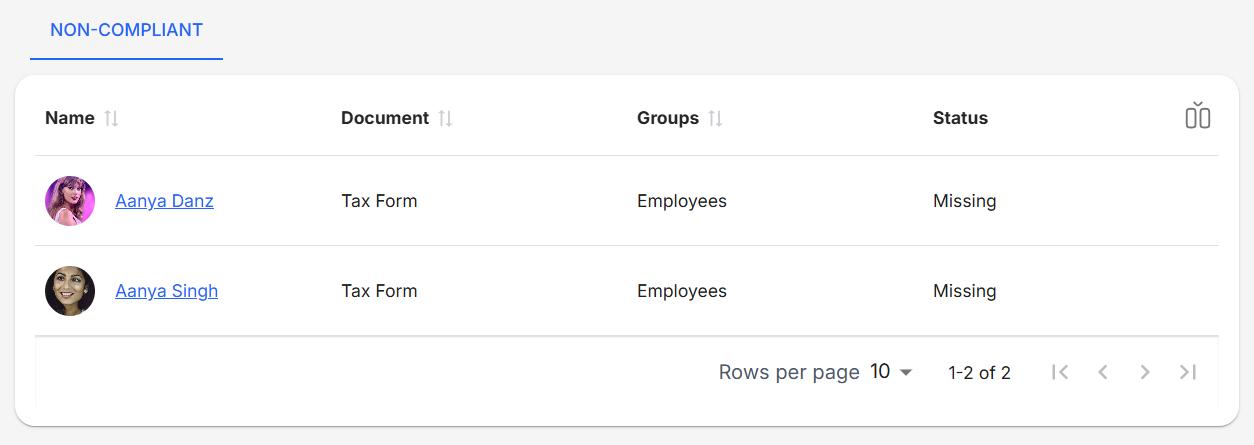Go to the first page of results
Screen dimensions: 1254x445
coord(1060,372)
